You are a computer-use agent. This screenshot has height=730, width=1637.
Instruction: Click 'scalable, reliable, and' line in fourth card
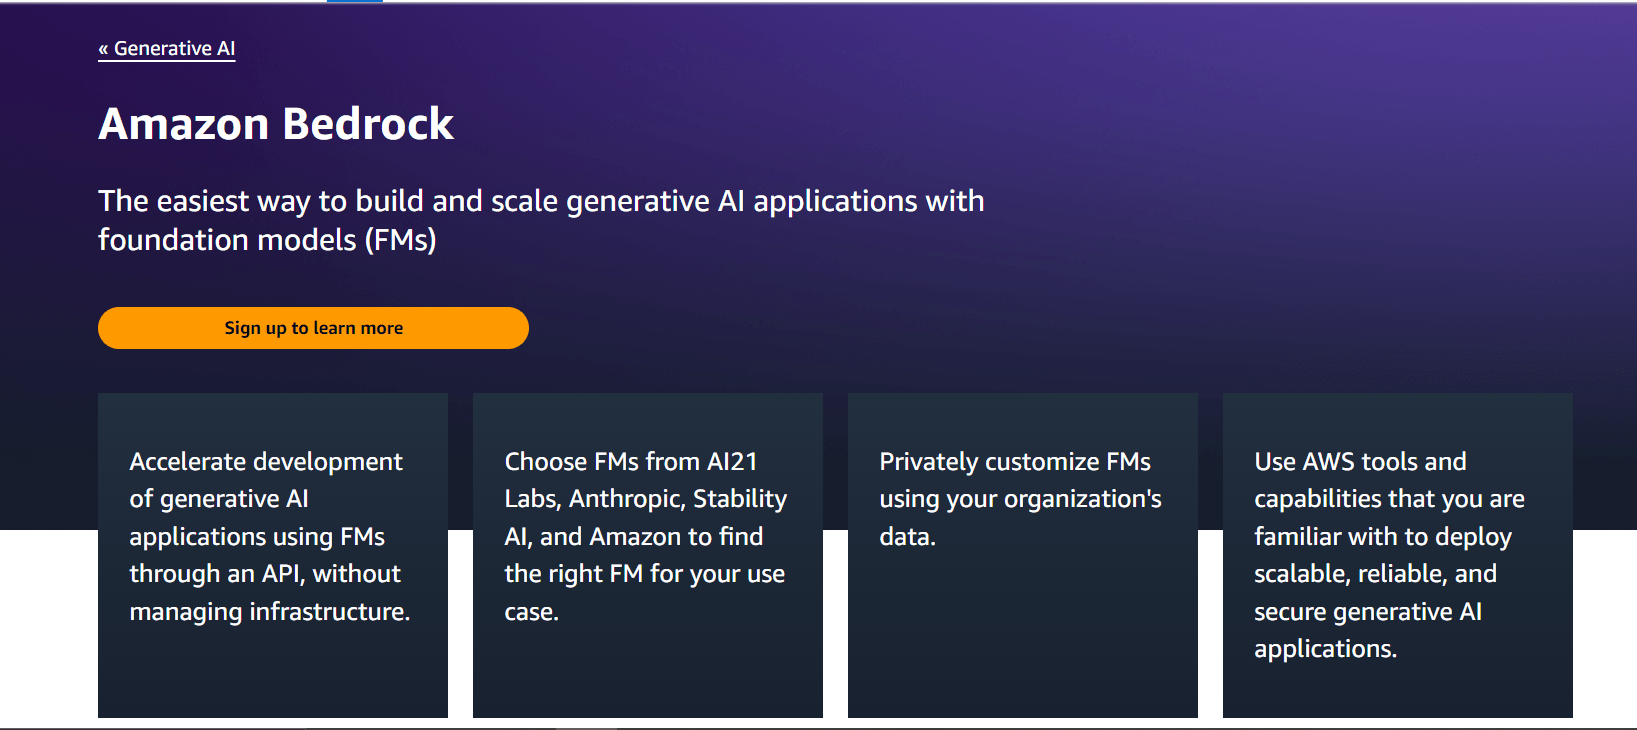click(x=1376, y=574)
